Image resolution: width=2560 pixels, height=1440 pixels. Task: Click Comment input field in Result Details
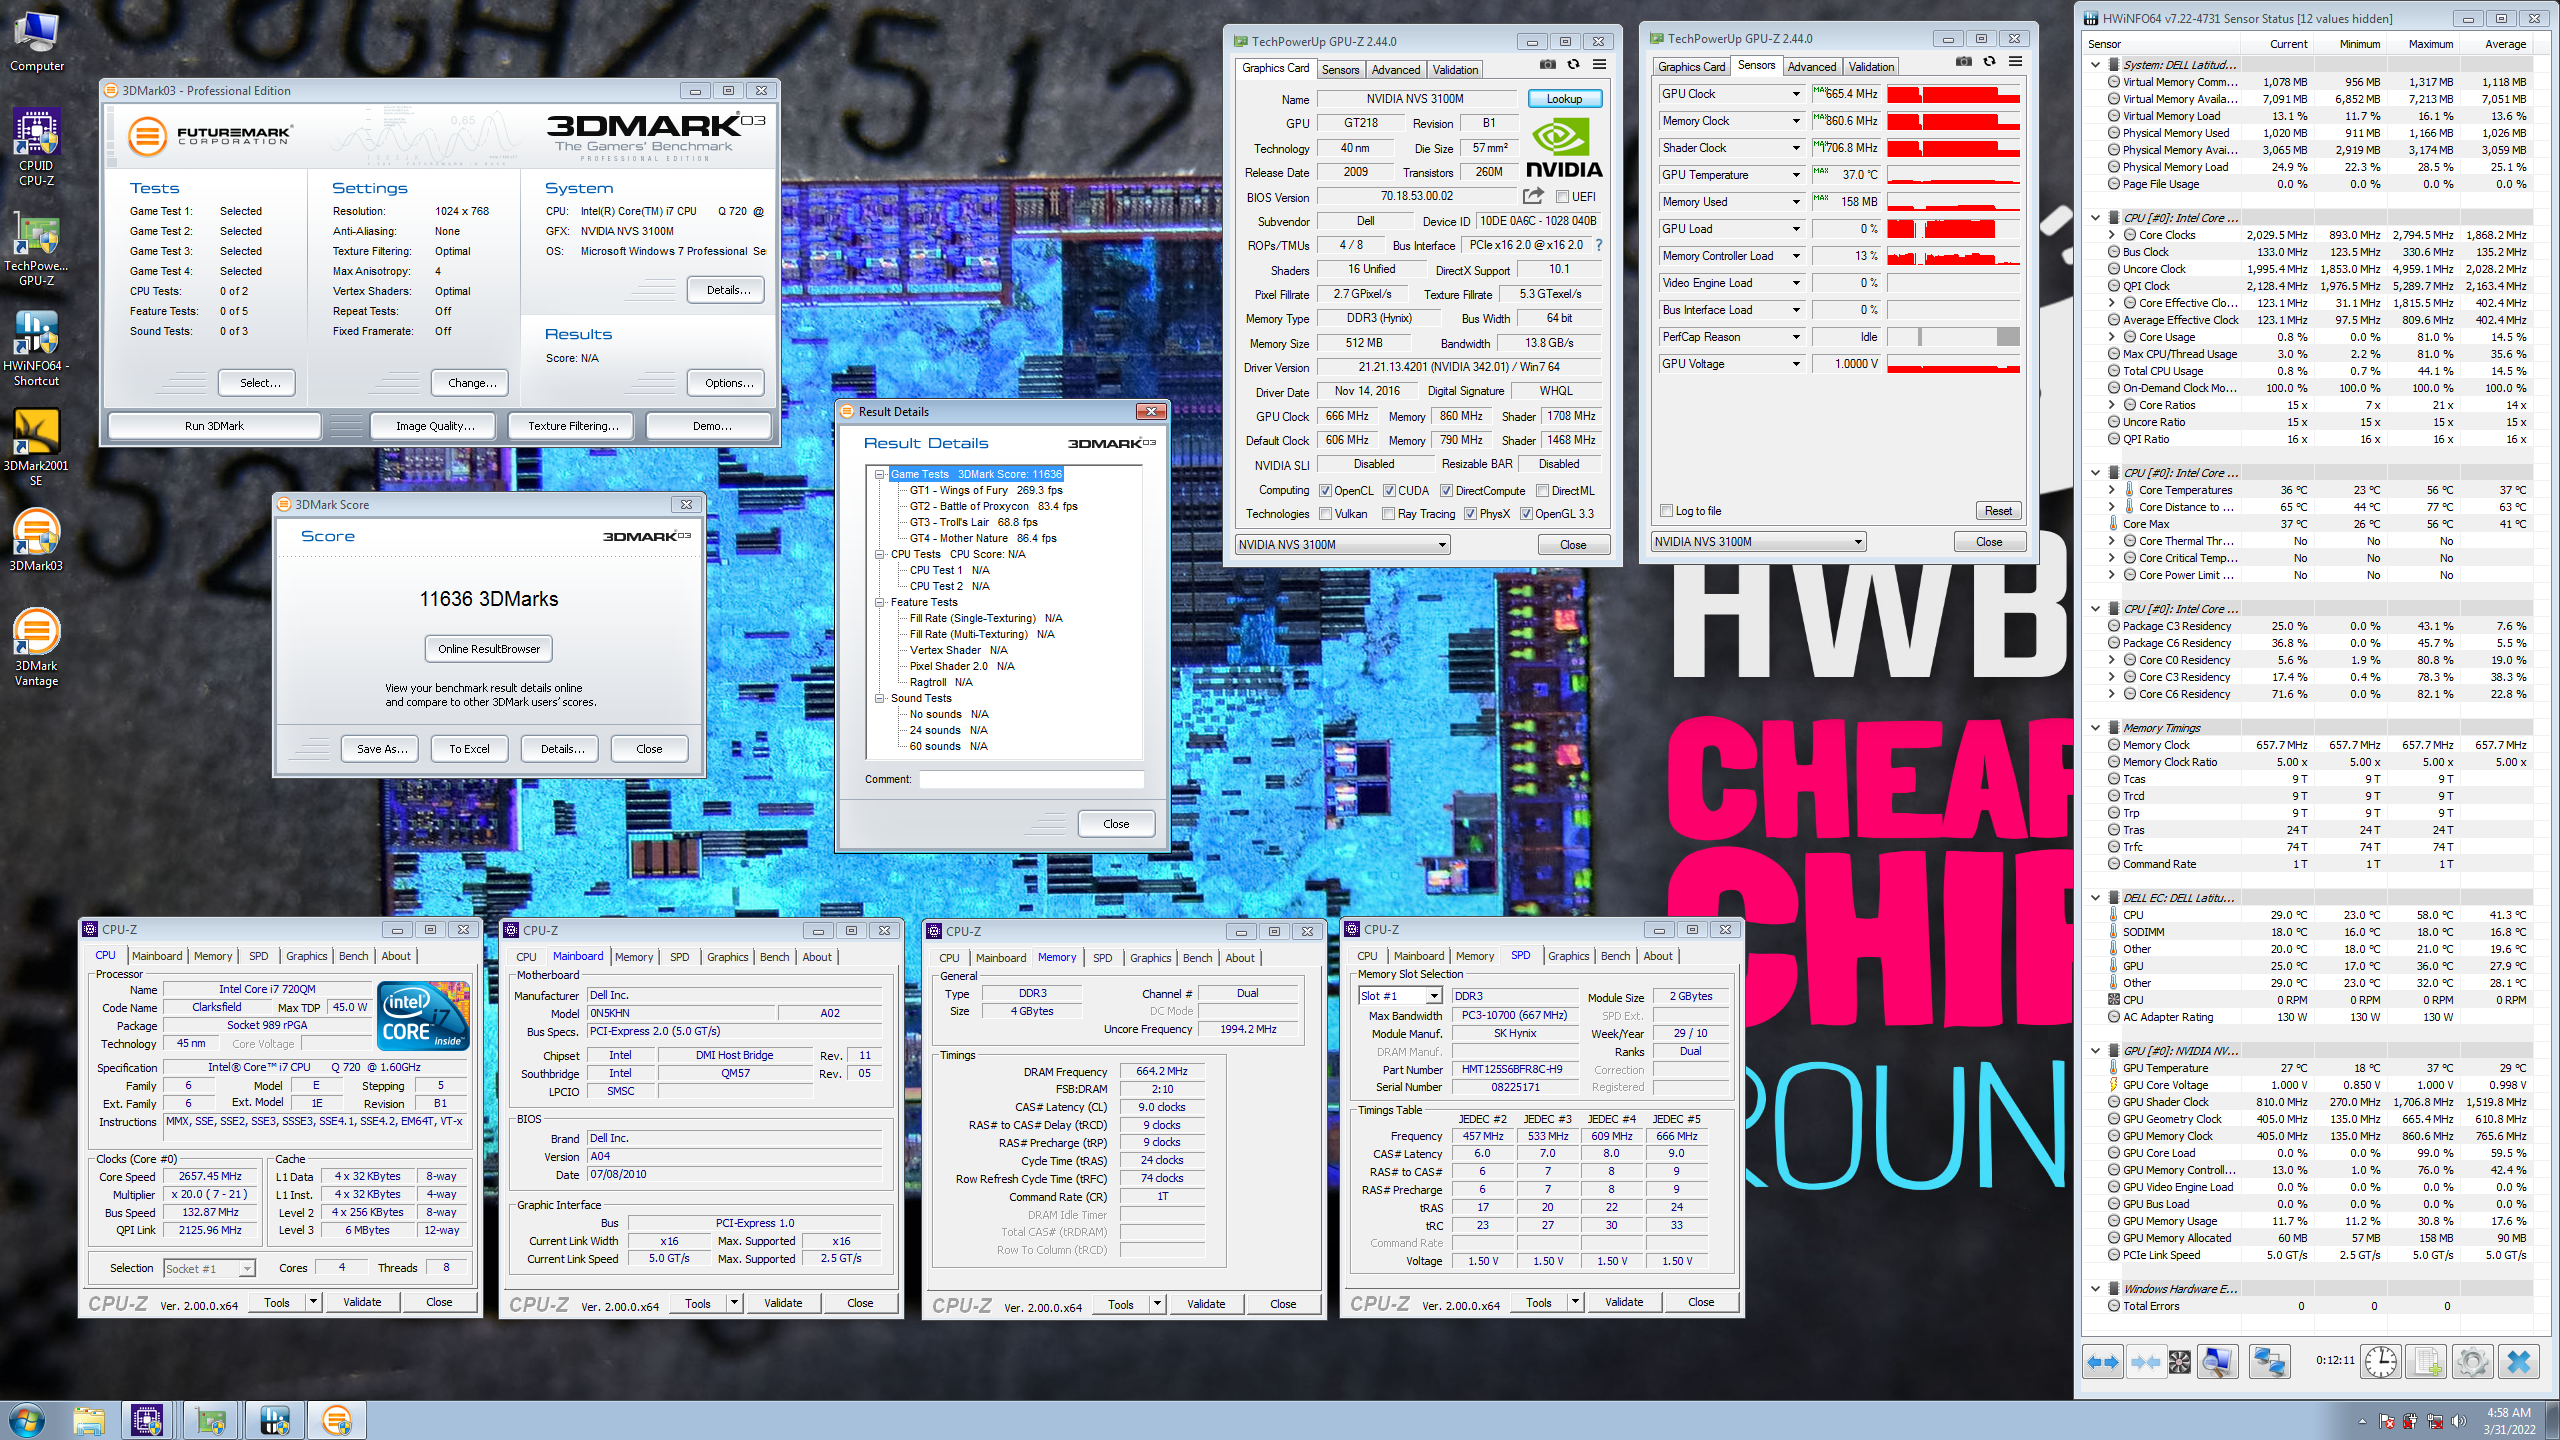(1030, 779)
